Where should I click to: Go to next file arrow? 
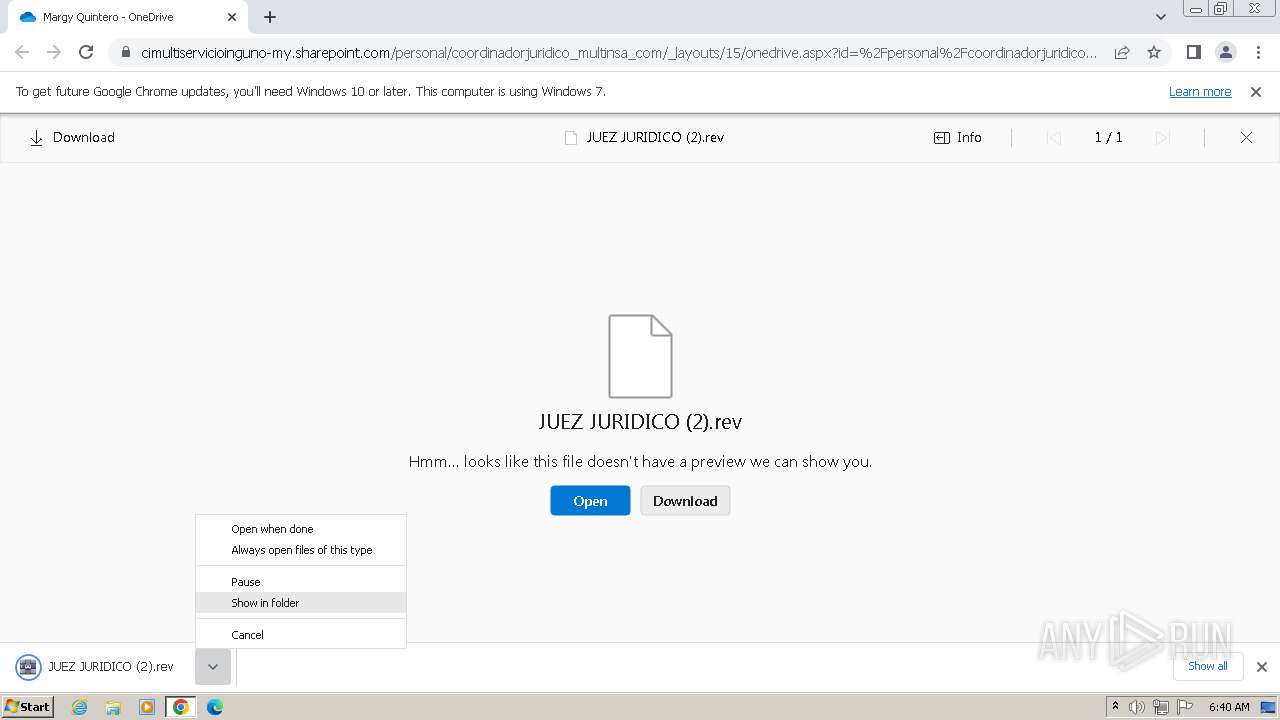(x=1162, y=138)
